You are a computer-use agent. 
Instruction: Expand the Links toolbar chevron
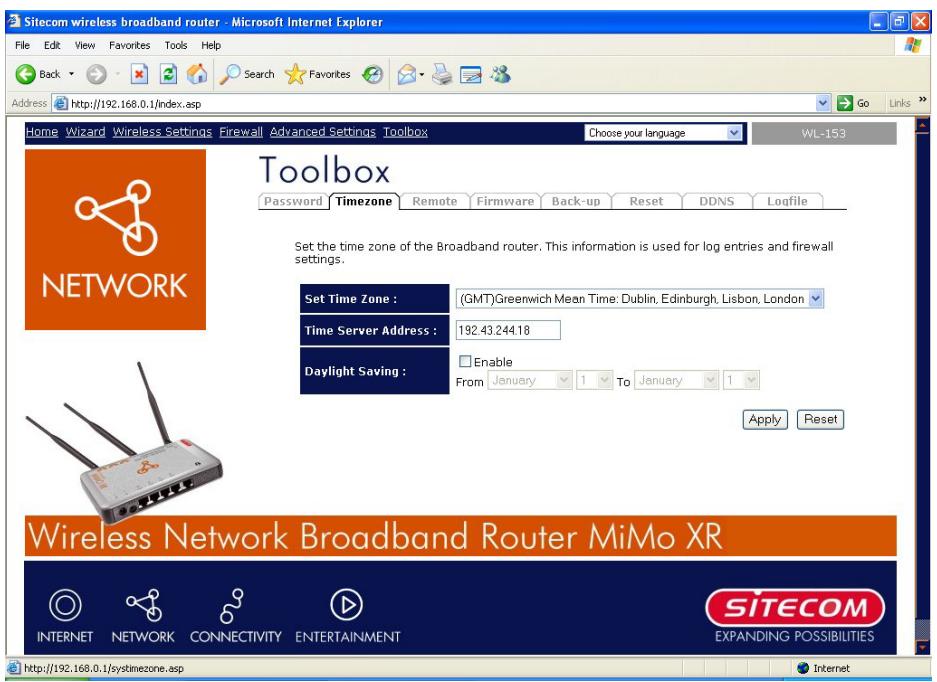point(923,99)
